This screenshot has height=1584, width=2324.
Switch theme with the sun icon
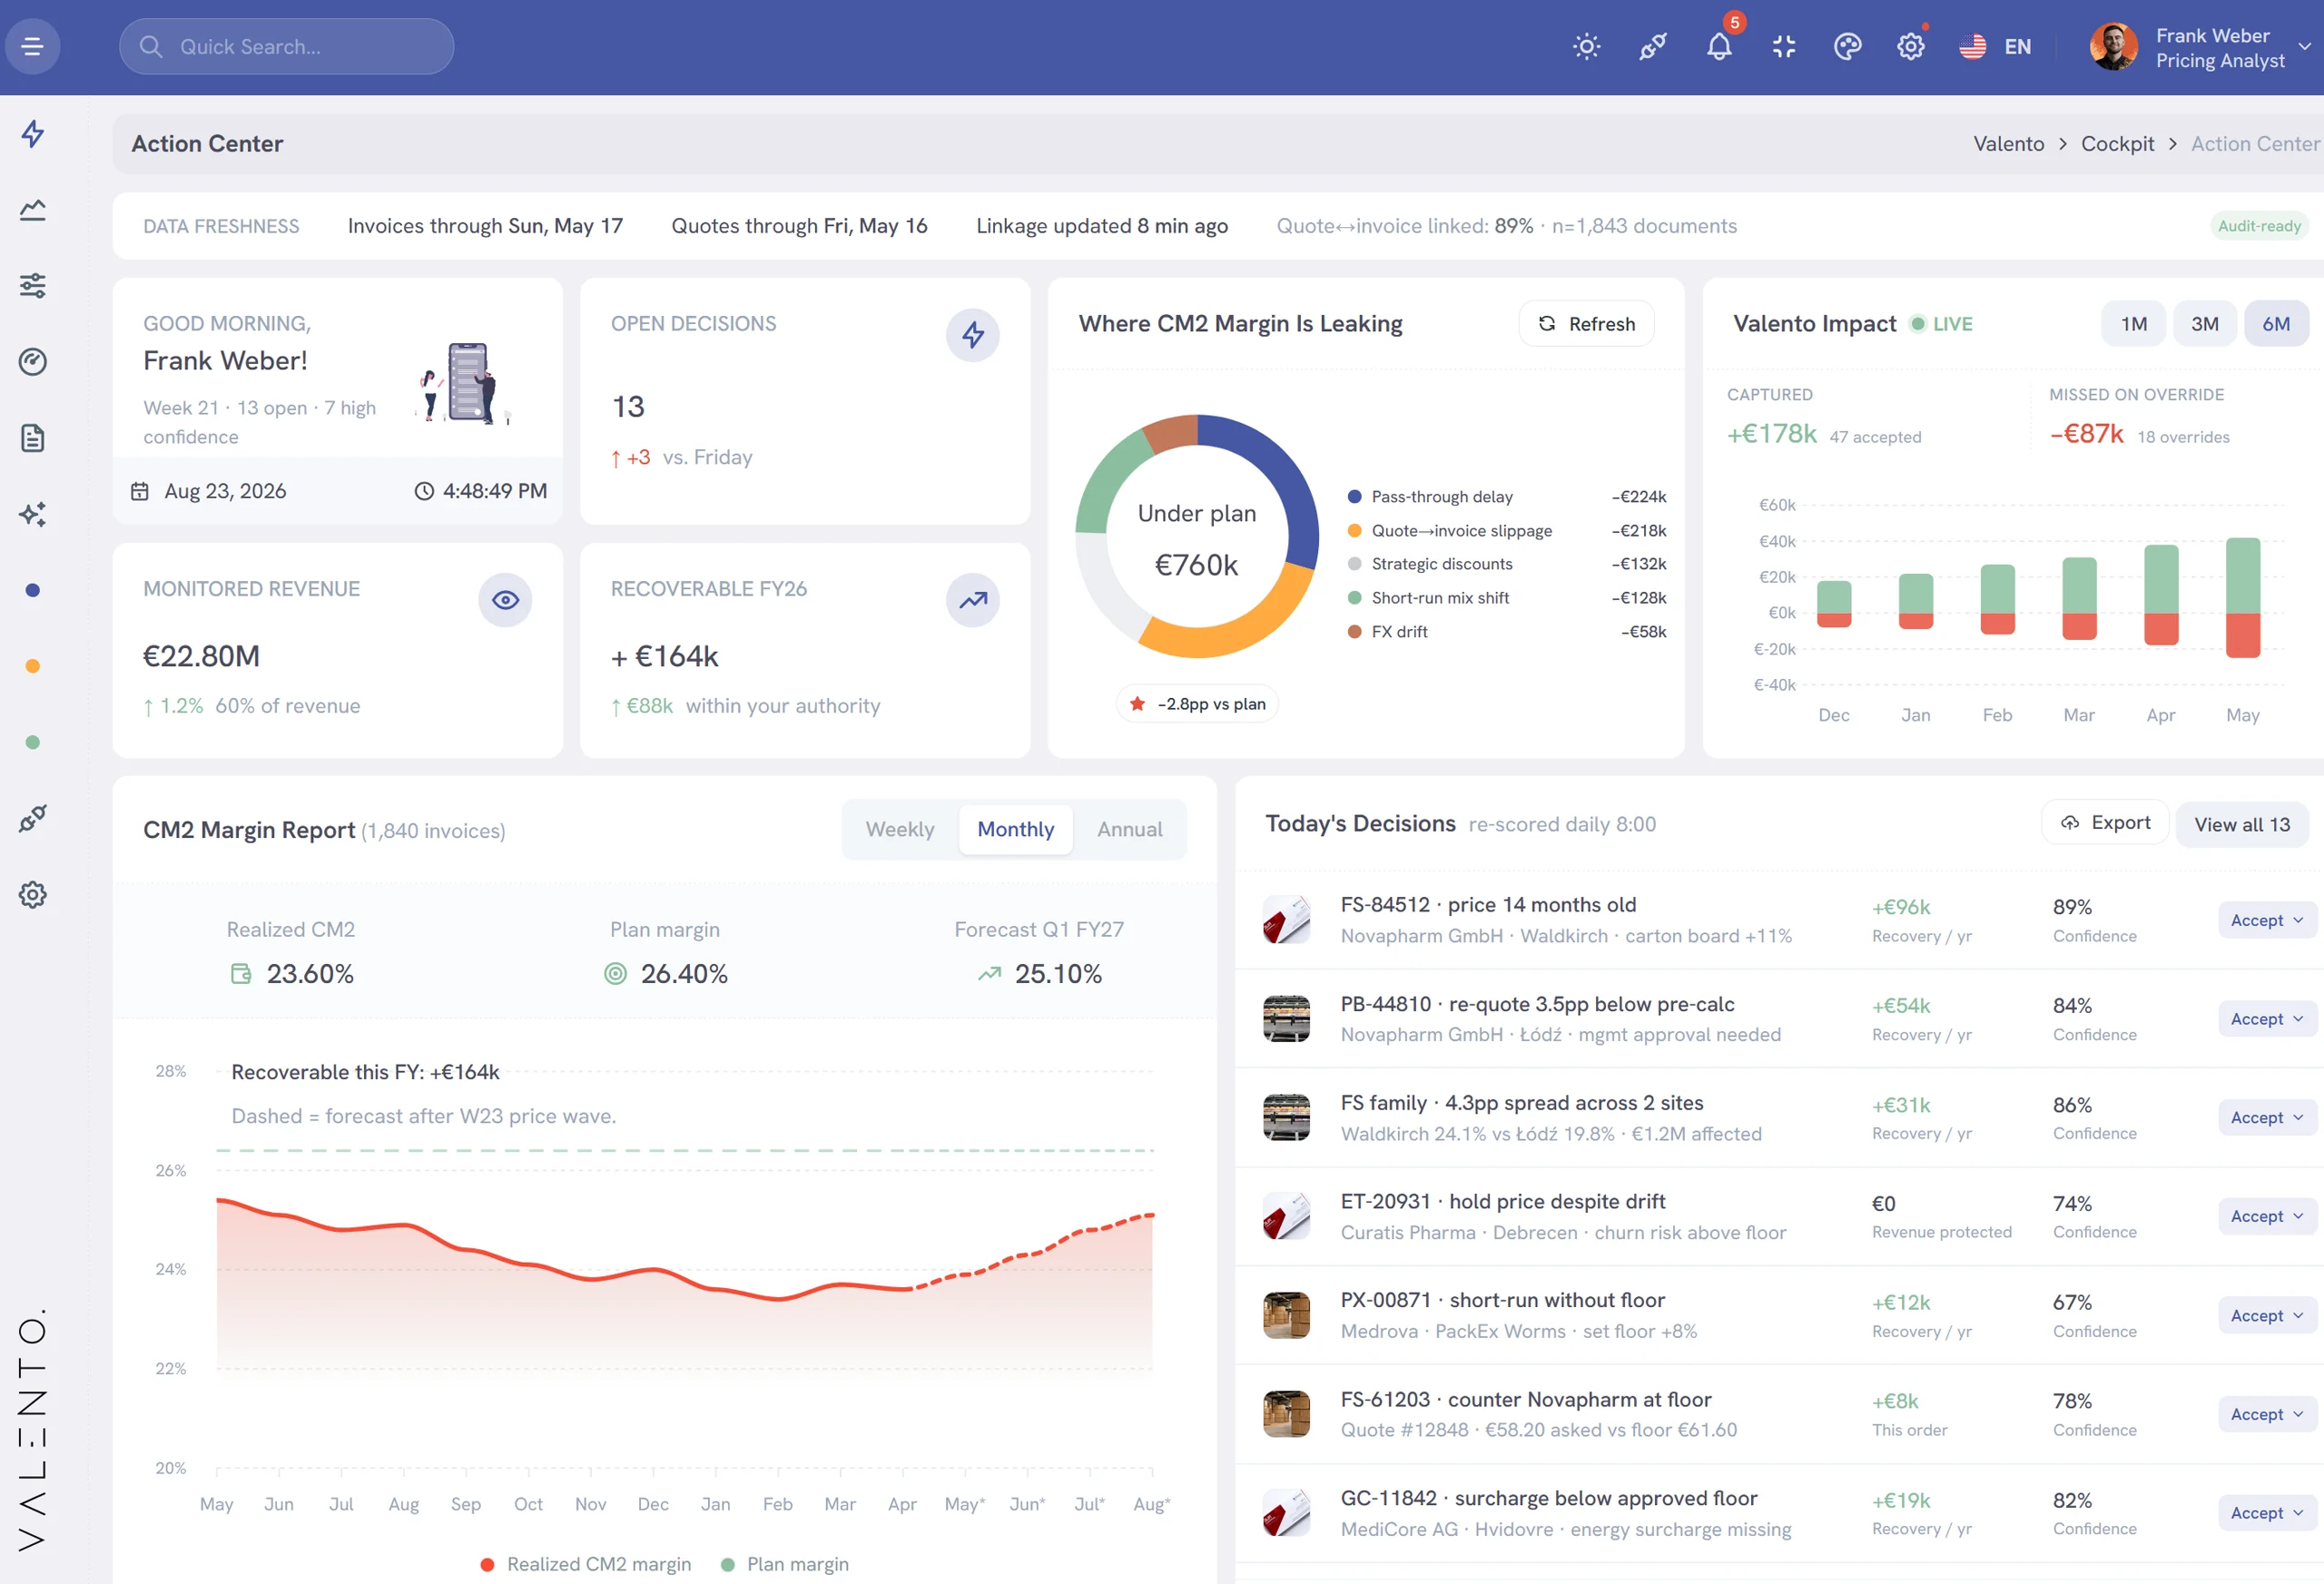click(1586, 47)
